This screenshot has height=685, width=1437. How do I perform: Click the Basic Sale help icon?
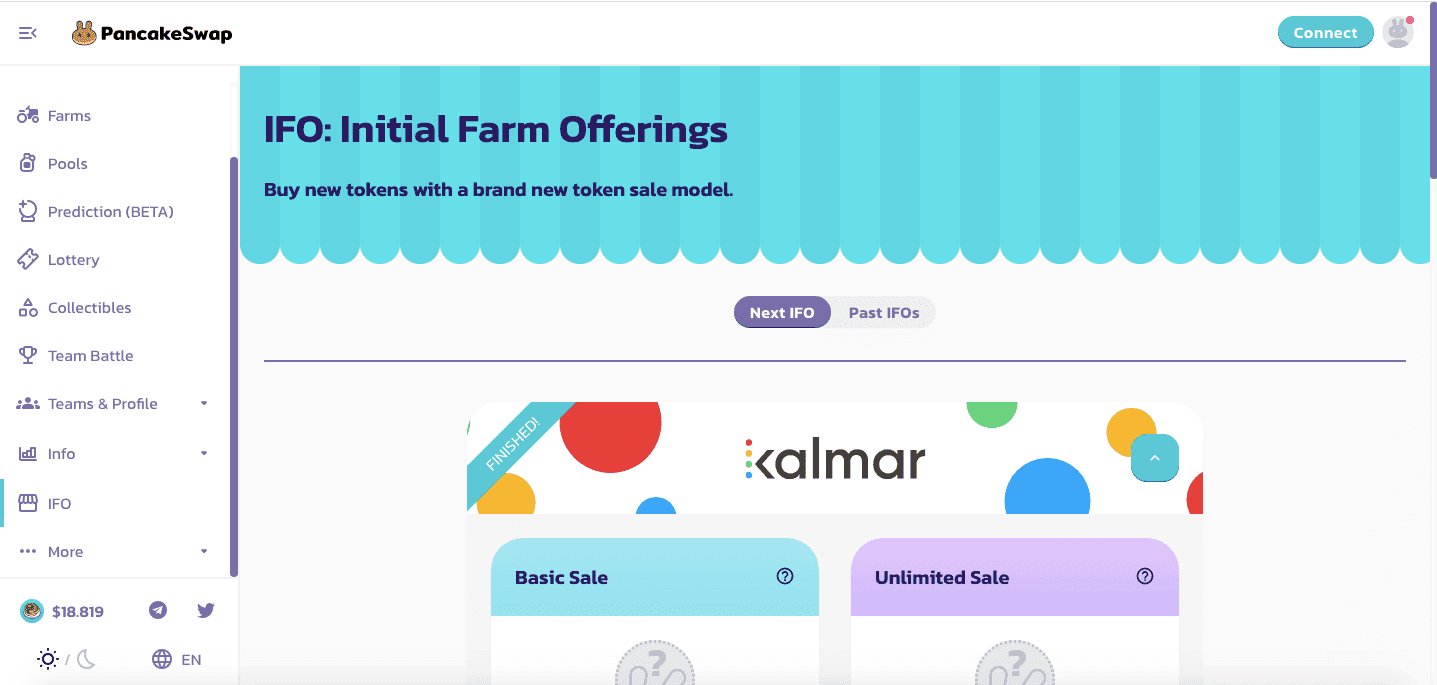(x=785, y=576)
